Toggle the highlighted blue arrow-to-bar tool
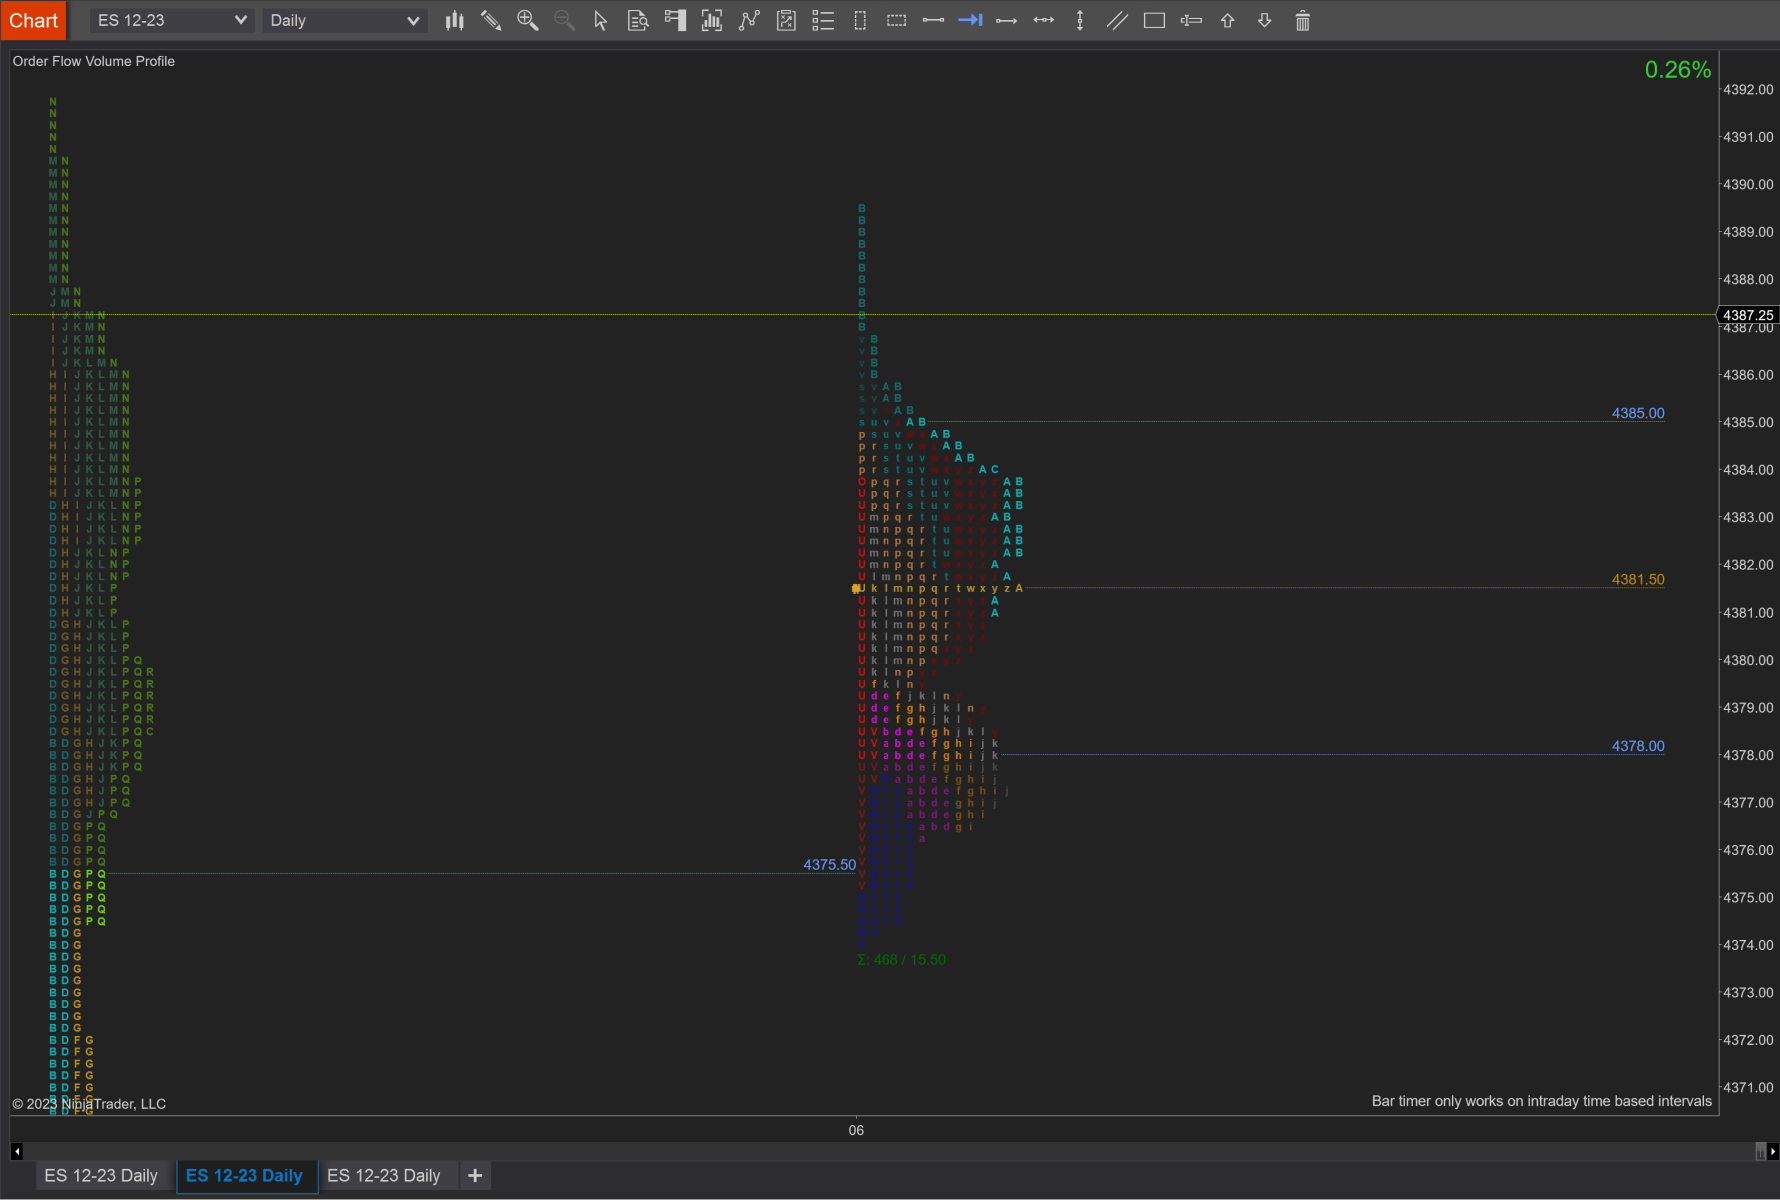The image size is (1780, 1200). coord(970,20)
